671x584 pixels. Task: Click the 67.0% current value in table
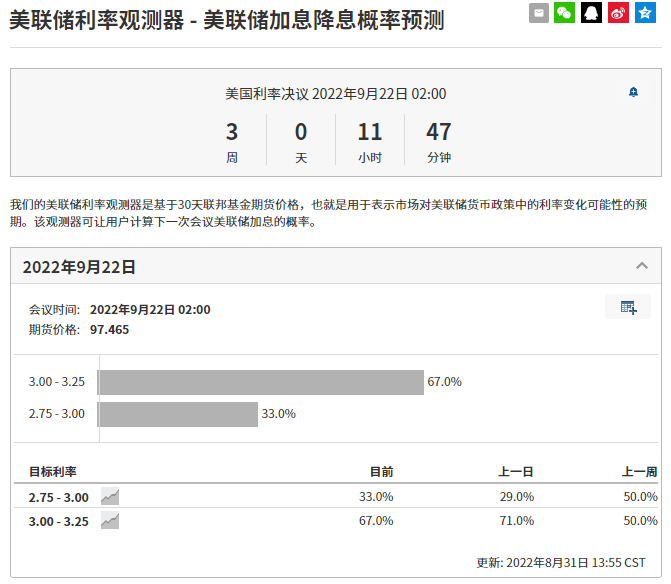point(376,521)
